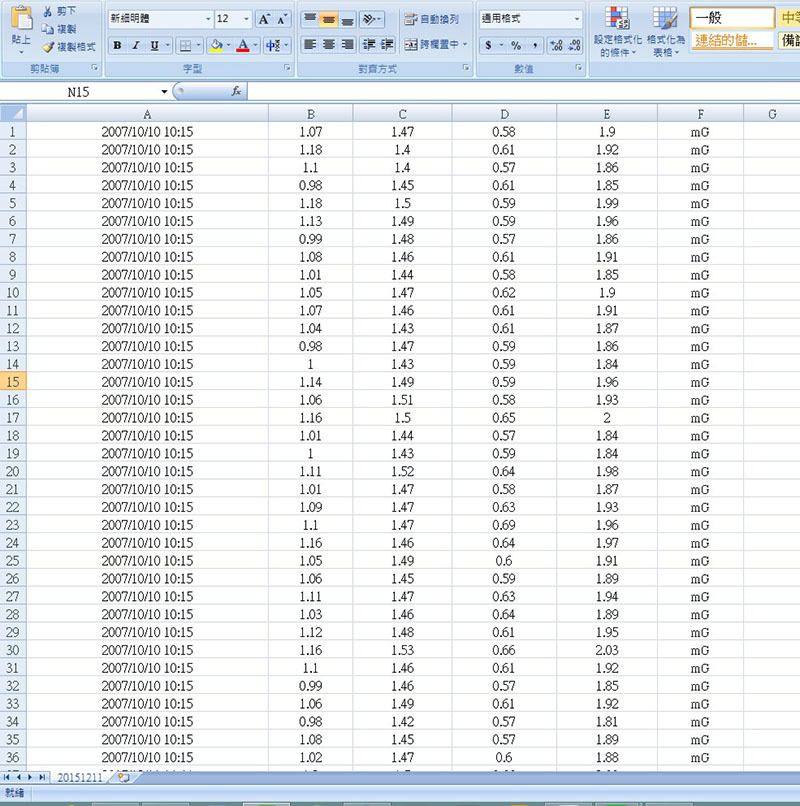800x806 pixels.
Task: Select row header 15
Action: (13, 382)
